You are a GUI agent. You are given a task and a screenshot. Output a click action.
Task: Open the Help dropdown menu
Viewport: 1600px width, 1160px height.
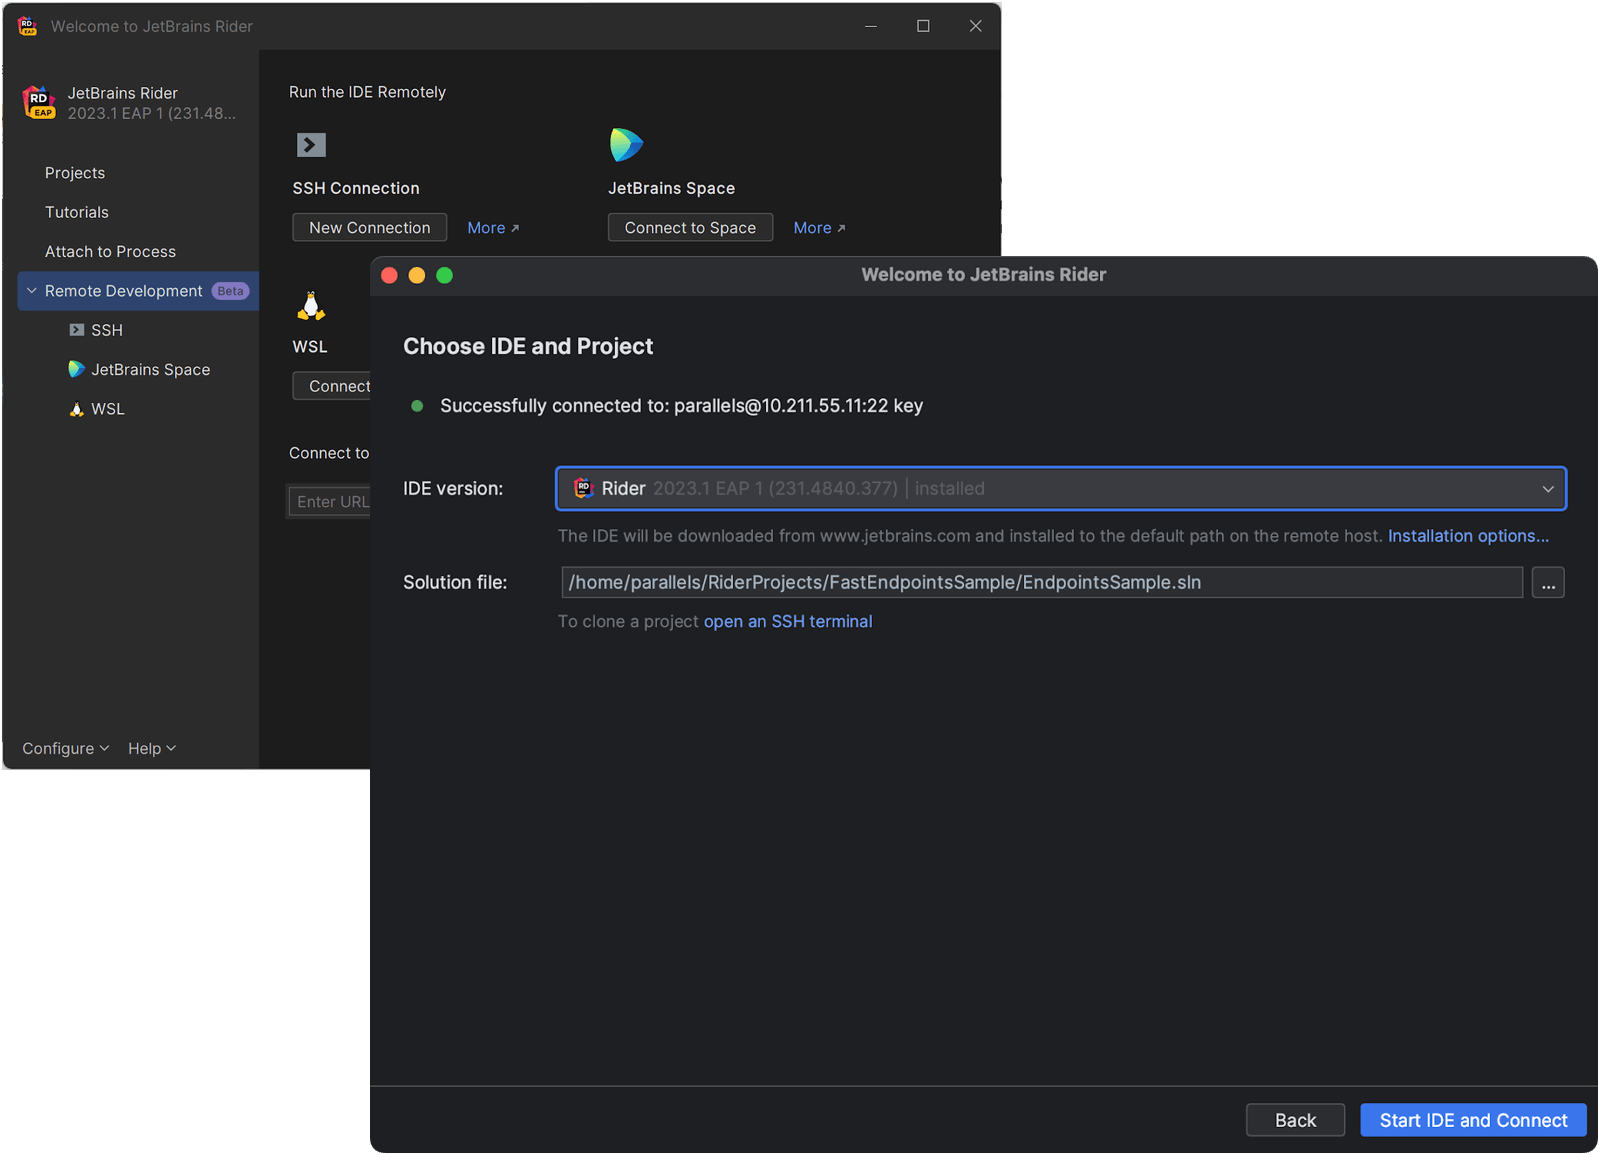pyautogui.click(x=152, y=749)
